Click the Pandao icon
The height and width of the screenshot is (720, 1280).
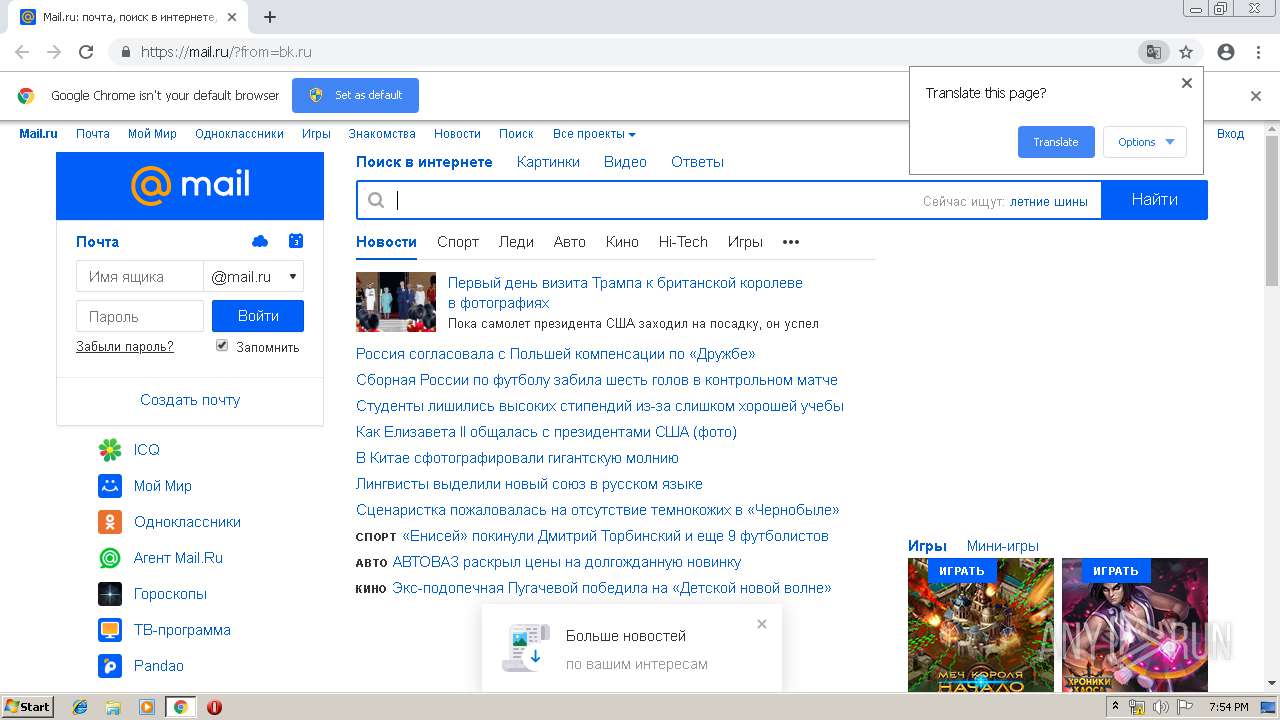click(x=110, y=666)
